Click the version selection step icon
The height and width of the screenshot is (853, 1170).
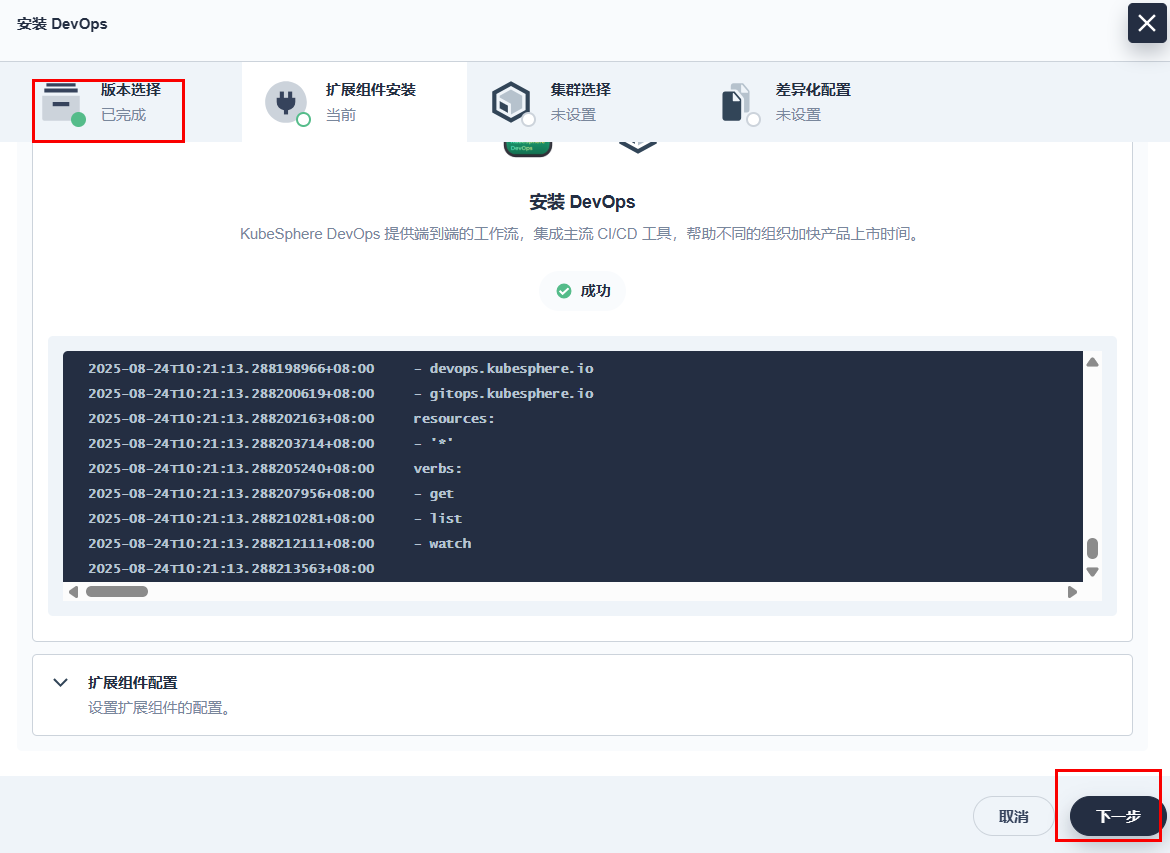click(x=62, y=103)
